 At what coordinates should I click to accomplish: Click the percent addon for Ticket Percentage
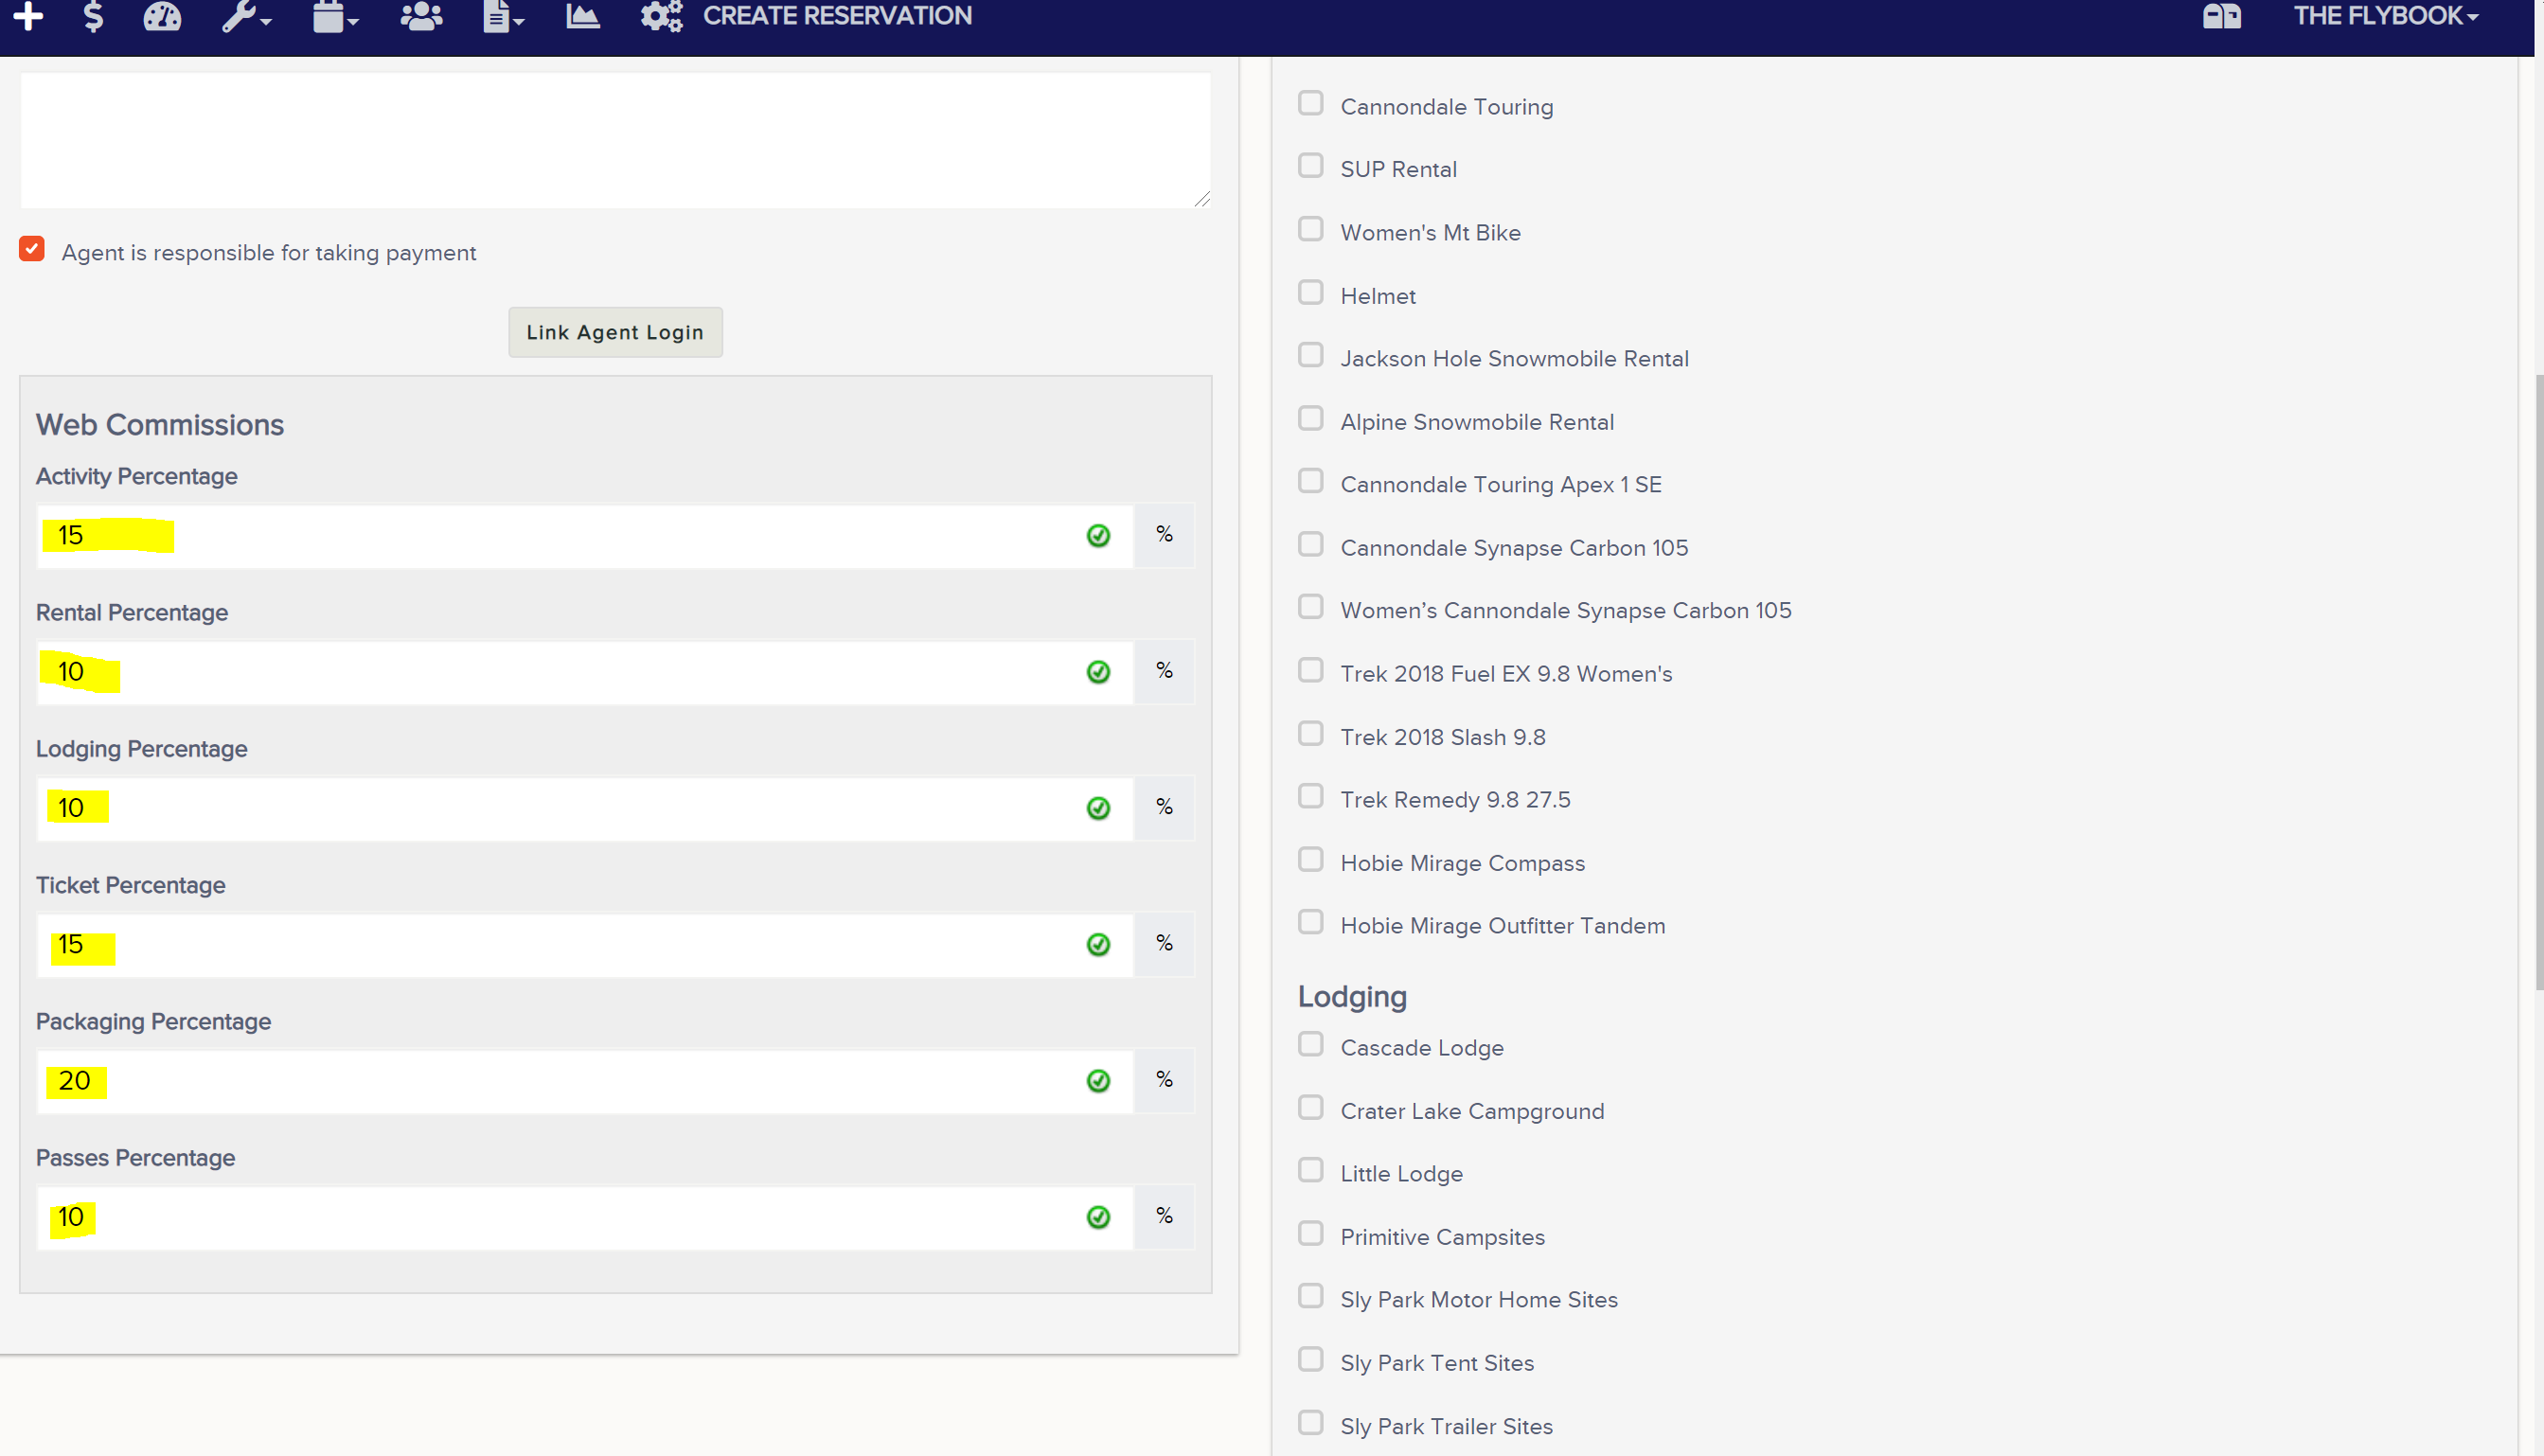(1164, 945)
